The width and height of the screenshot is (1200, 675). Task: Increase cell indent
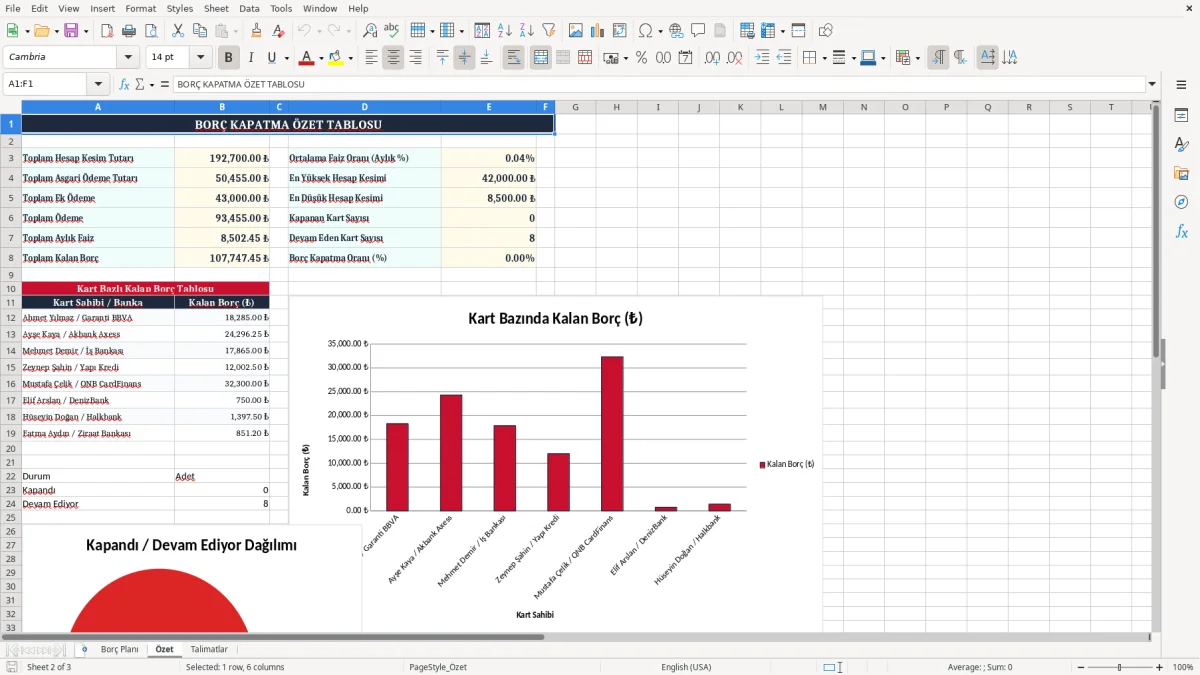click(x=762, y=58)
